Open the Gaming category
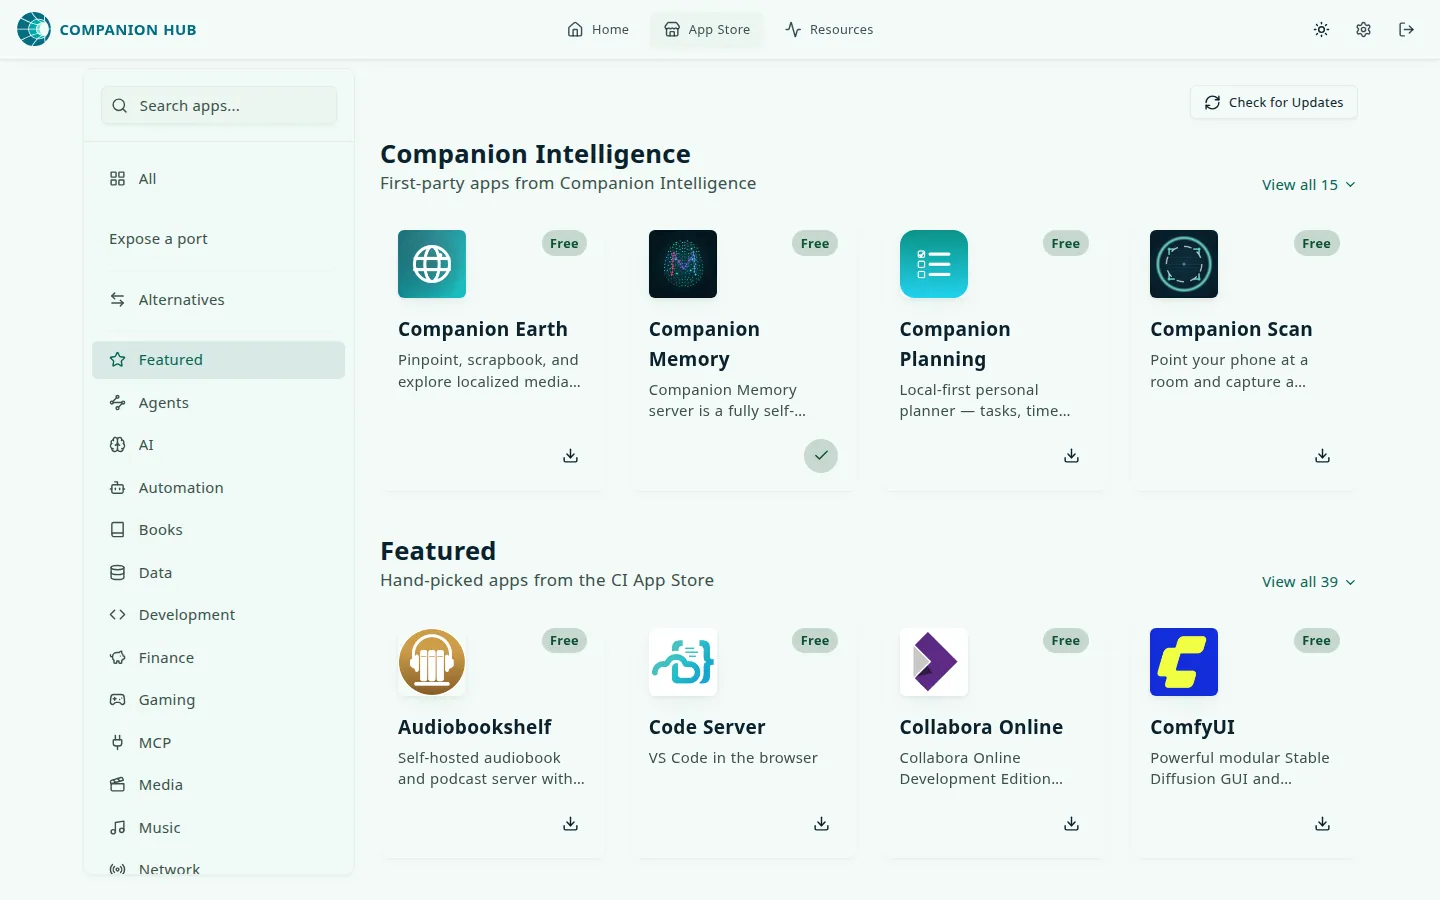The width and height of the screenshot is (1440, 900). click(218, 700)
